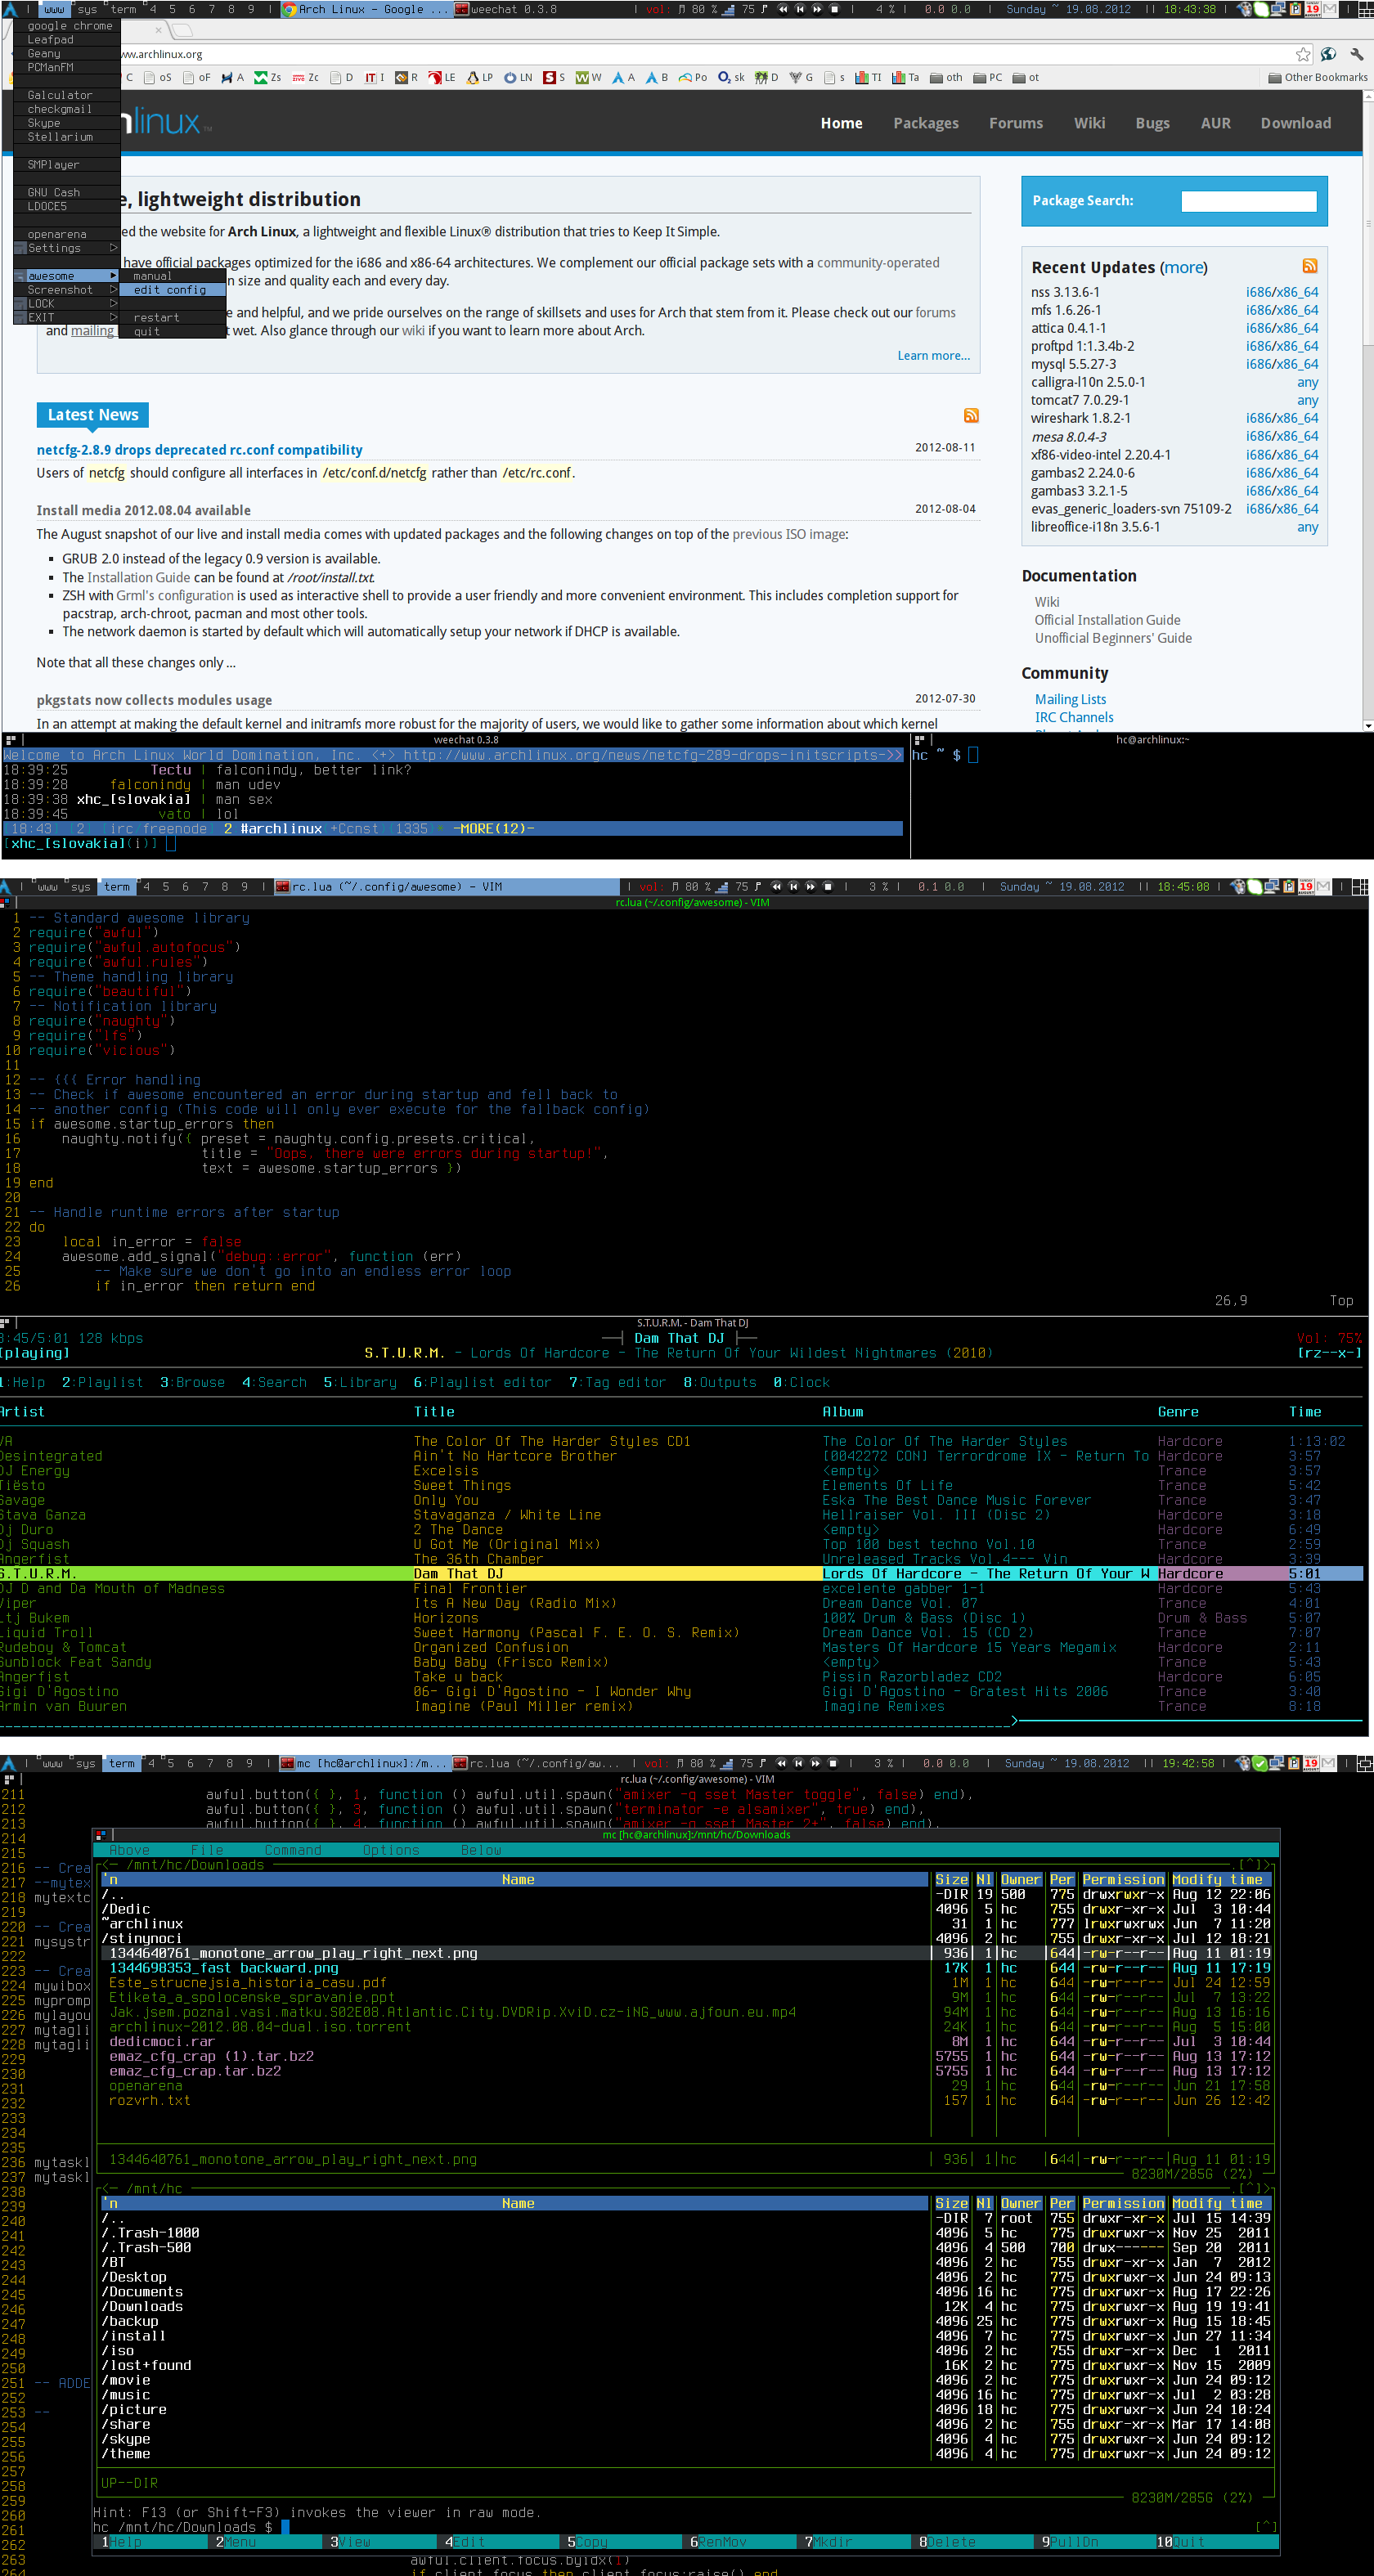The height and width of the screenshot is (2576, 1374).
Task: Click the globe extension icon beside the bookmark star
Action: click(x=1328, y=54)
